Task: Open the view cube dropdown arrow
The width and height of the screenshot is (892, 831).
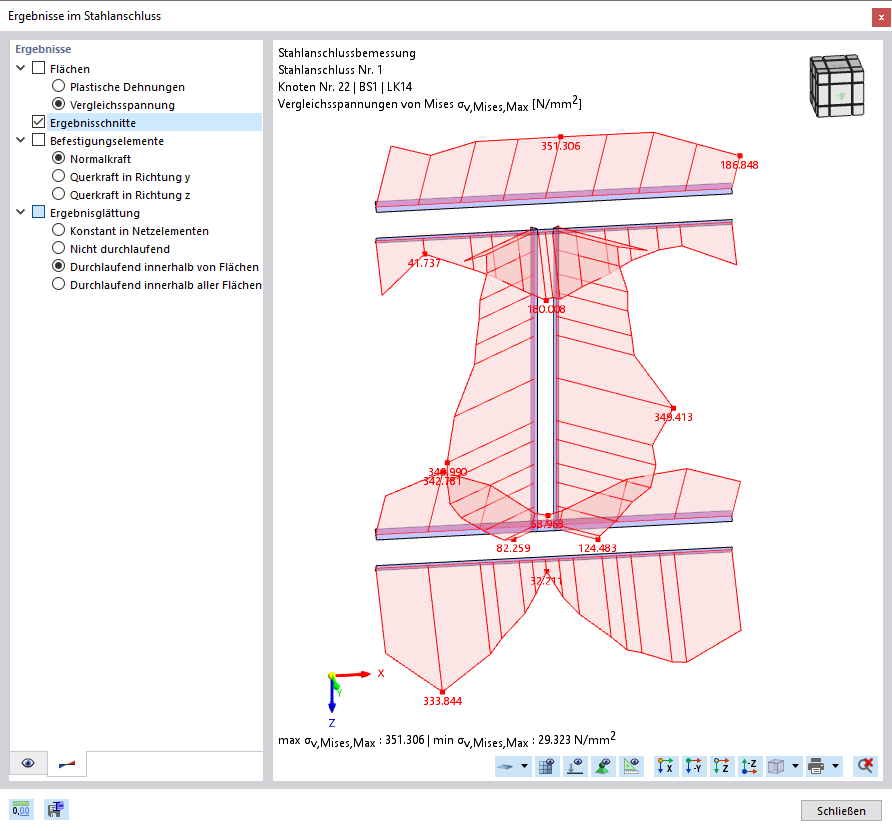Action: point(795,766)
